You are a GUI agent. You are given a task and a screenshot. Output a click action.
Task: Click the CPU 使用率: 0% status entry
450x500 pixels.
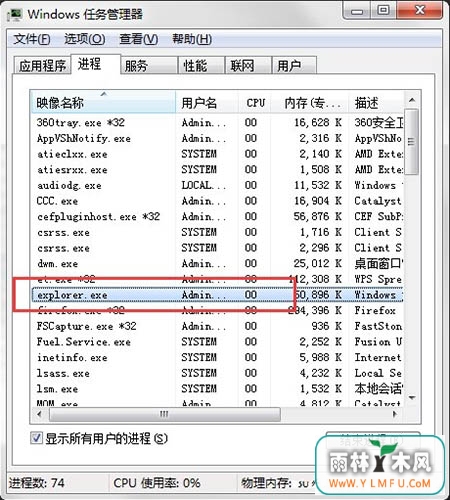pyautogui.click(x=157, y=483)
